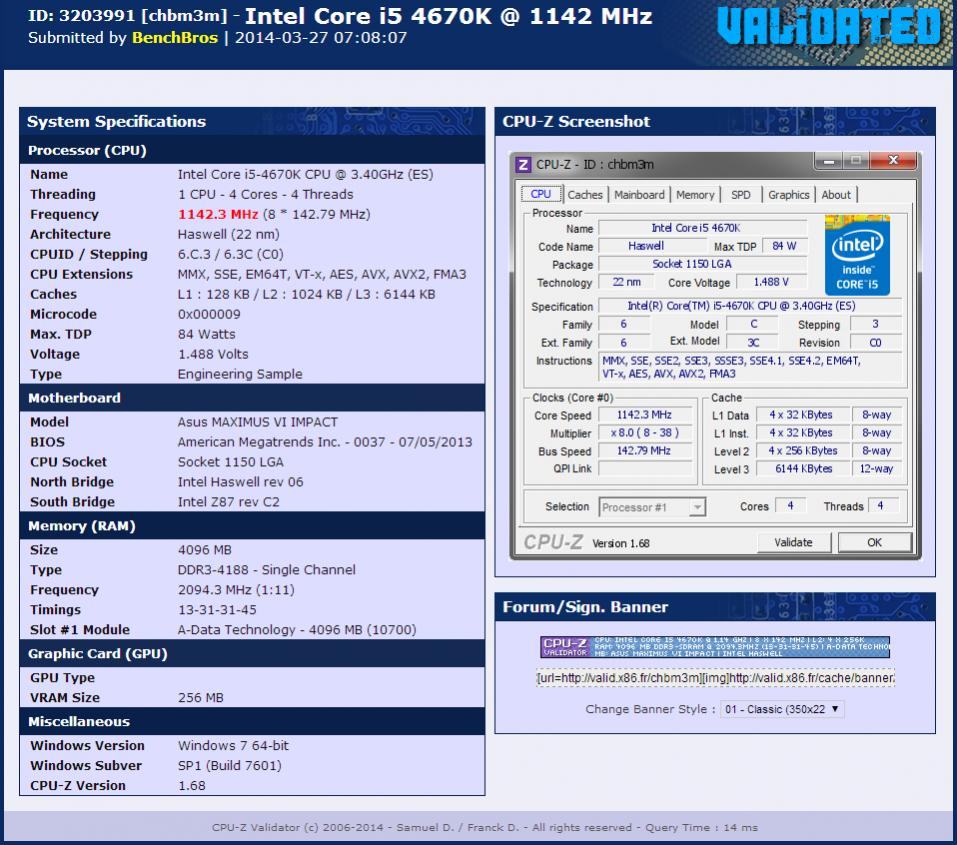Viewport: 957px width, 845px height.
Task: Click the Microcode value 0x000009
Action: [x=209, y=314]
